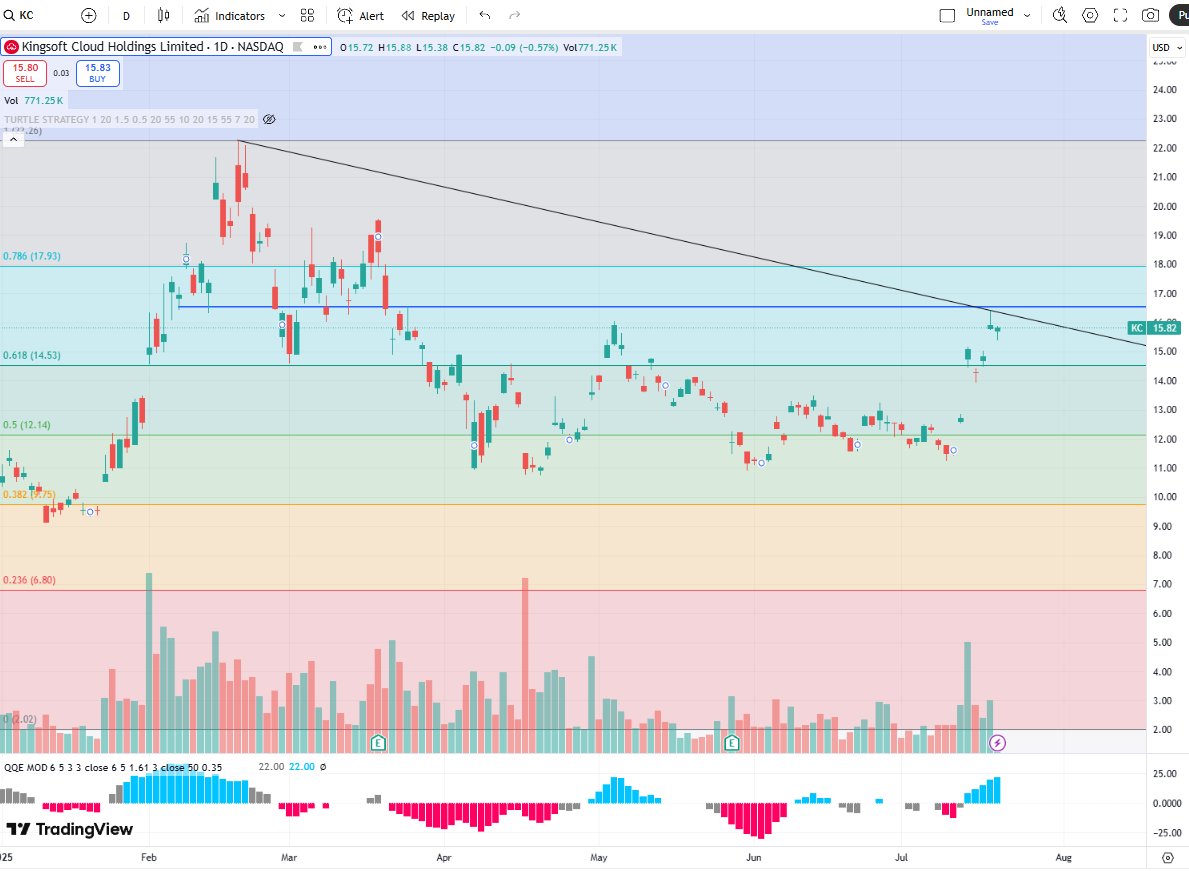Create a new Alert
1189x871 pixels.
[x=361, y=16]
